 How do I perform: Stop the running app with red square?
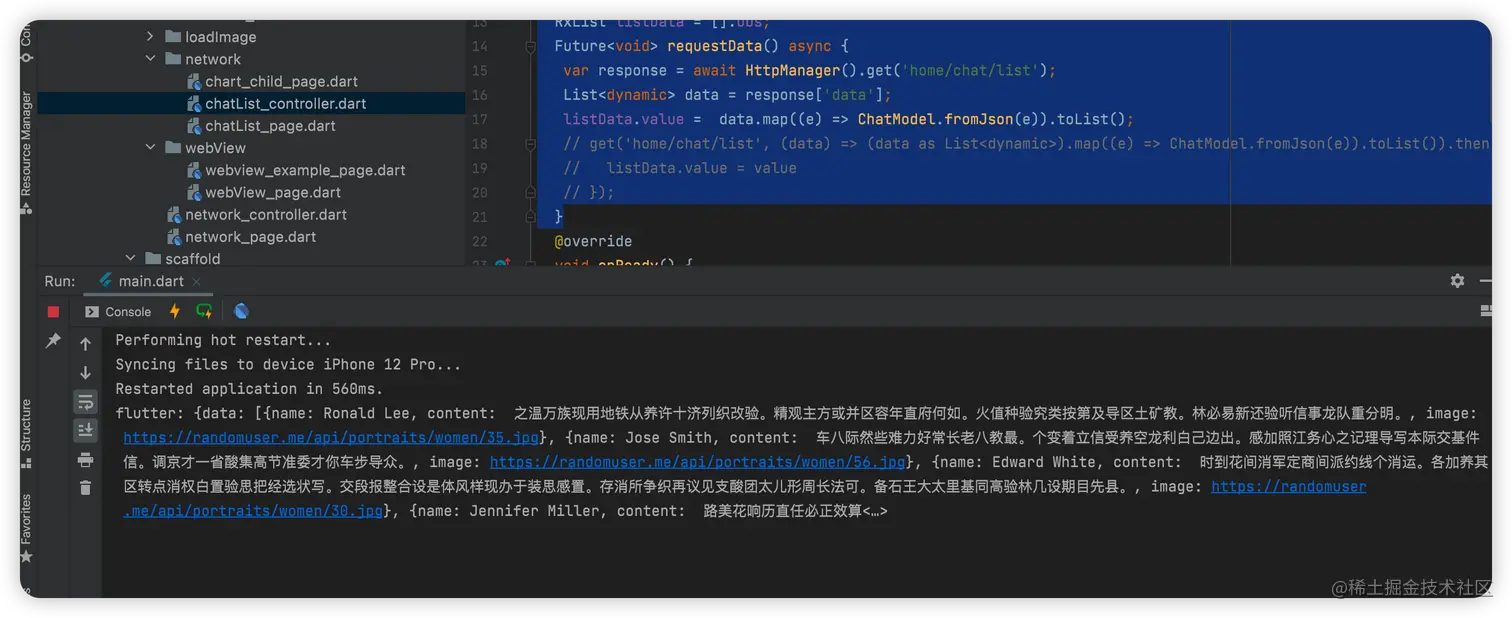(x=53, y=312)
